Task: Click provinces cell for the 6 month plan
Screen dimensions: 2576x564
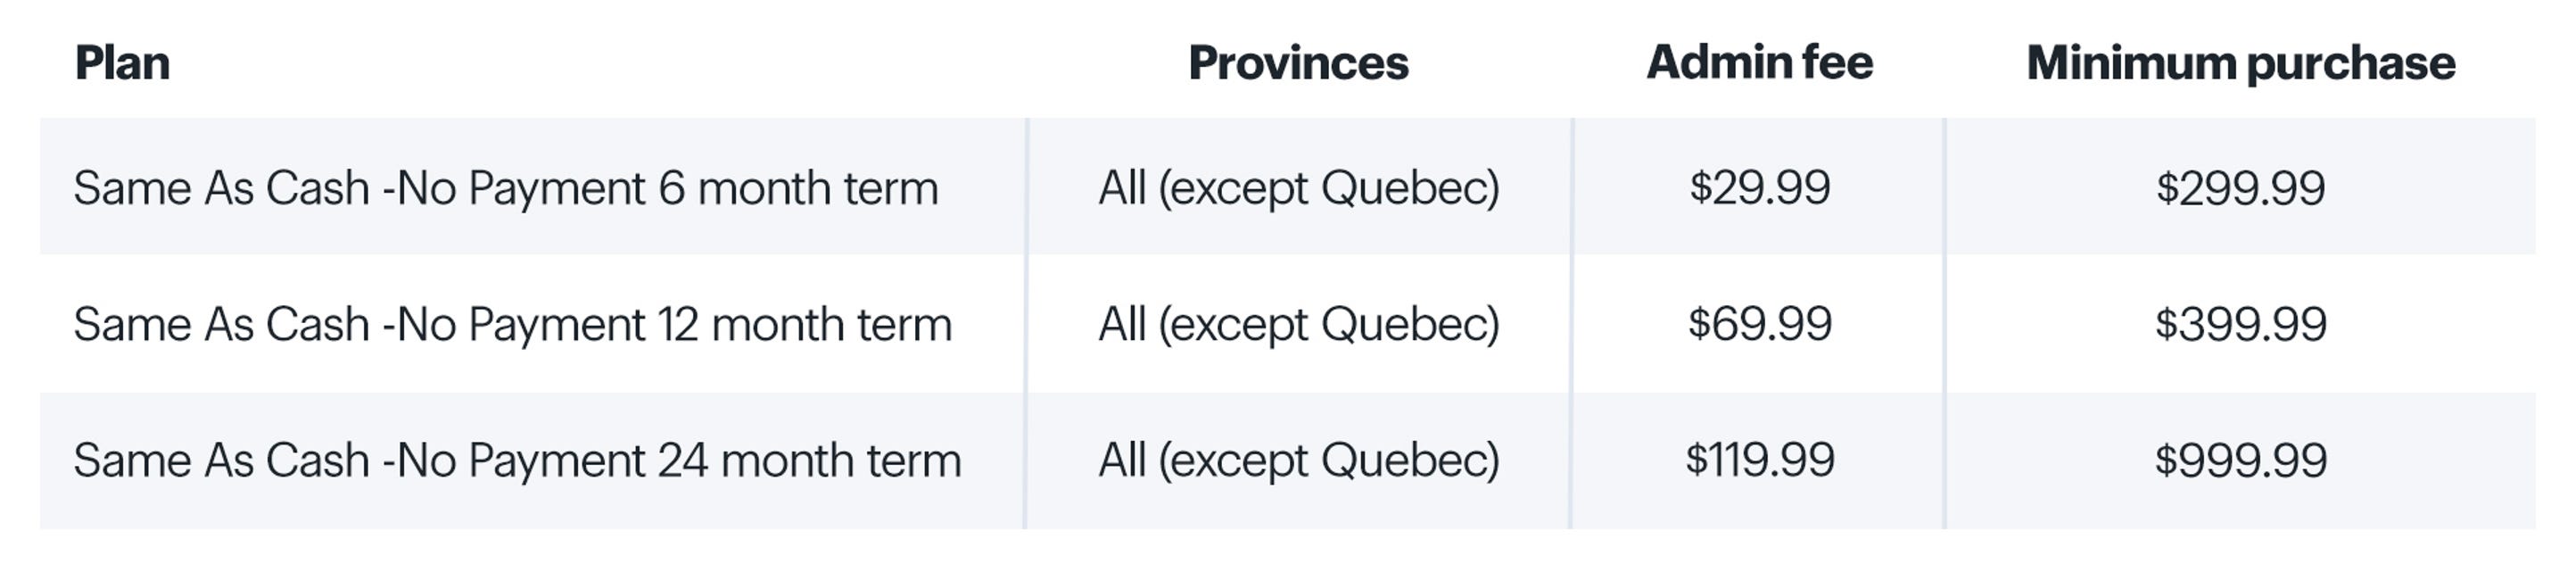Action: 1298,188
